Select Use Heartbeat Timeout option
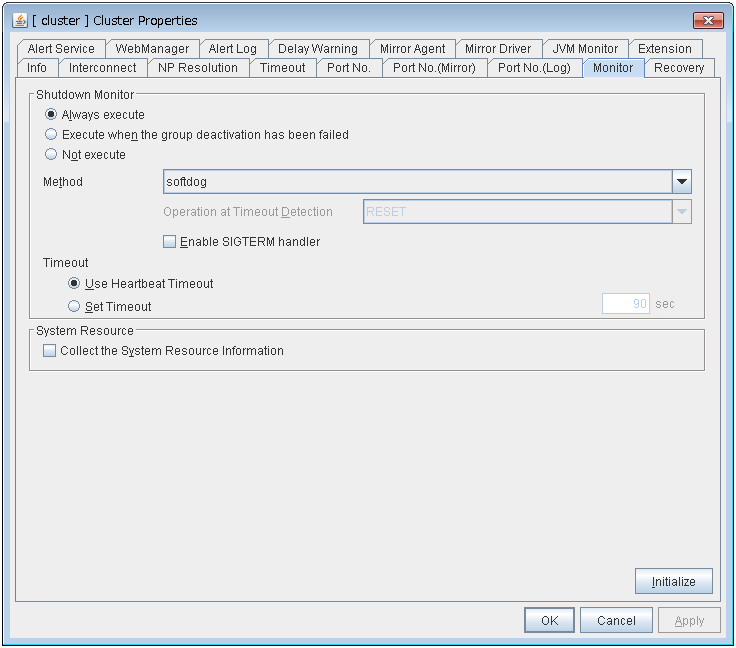Viewport: 736px width, 648px height. pos(73,284)
